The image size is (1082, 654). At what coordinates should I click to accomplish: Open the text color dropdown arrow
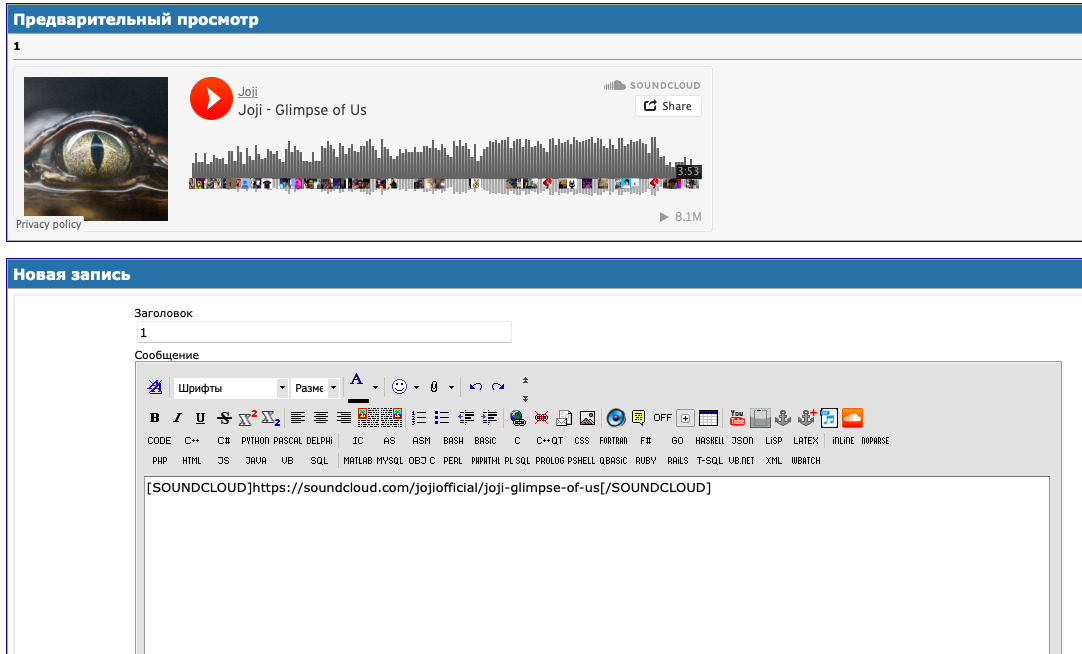(375, 387)
